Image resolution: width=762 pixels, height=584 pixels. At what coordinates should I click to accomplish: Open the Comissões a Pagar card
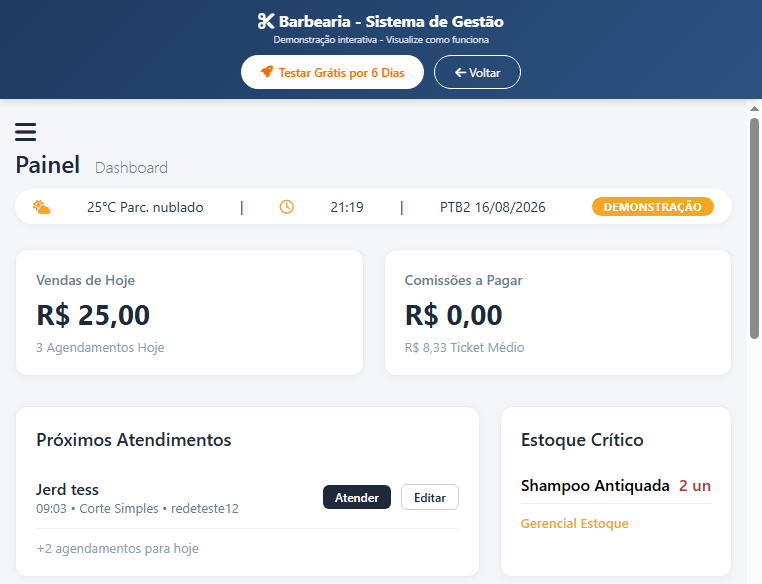tap(558, 312)
